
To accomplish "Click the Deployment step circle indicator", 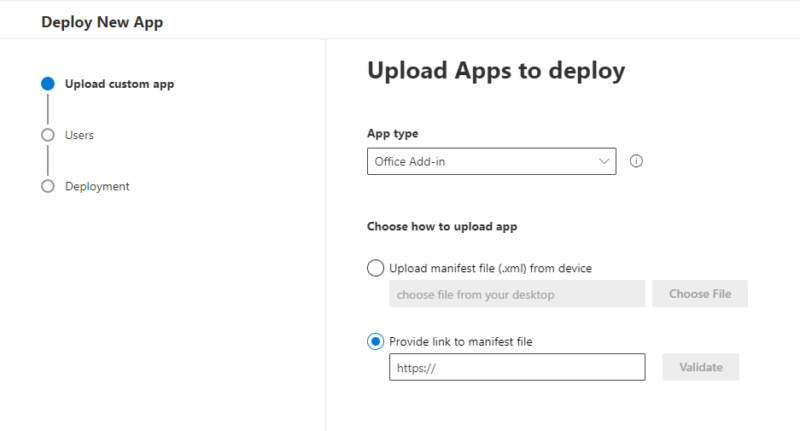I will 48,186.
